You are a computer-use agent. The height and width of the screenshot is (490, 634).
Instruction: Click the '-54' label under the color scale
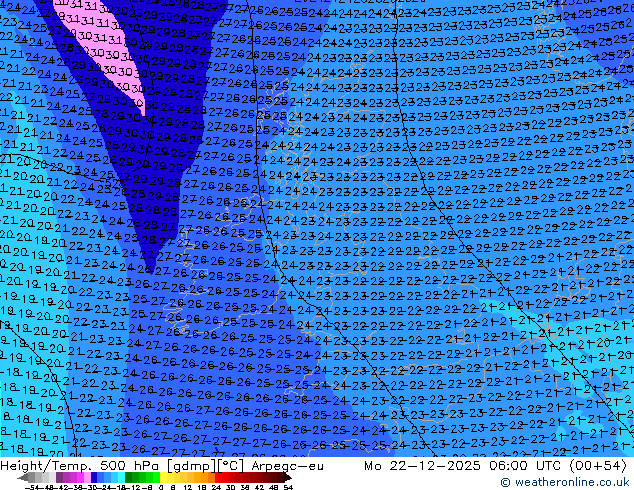click(x=34, y=487)
